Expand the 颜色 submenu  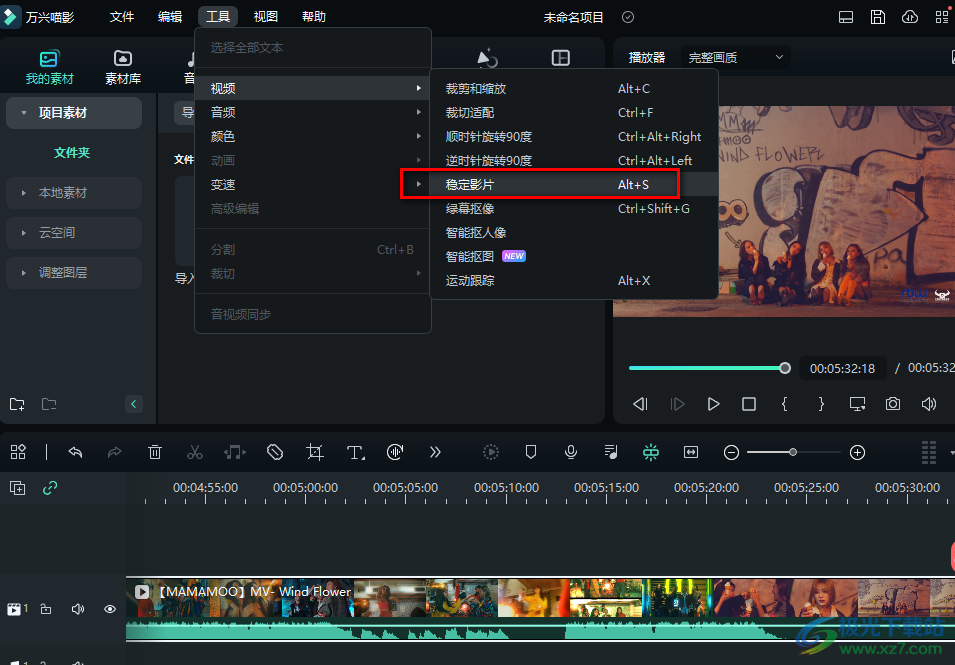tap(313, 136)
